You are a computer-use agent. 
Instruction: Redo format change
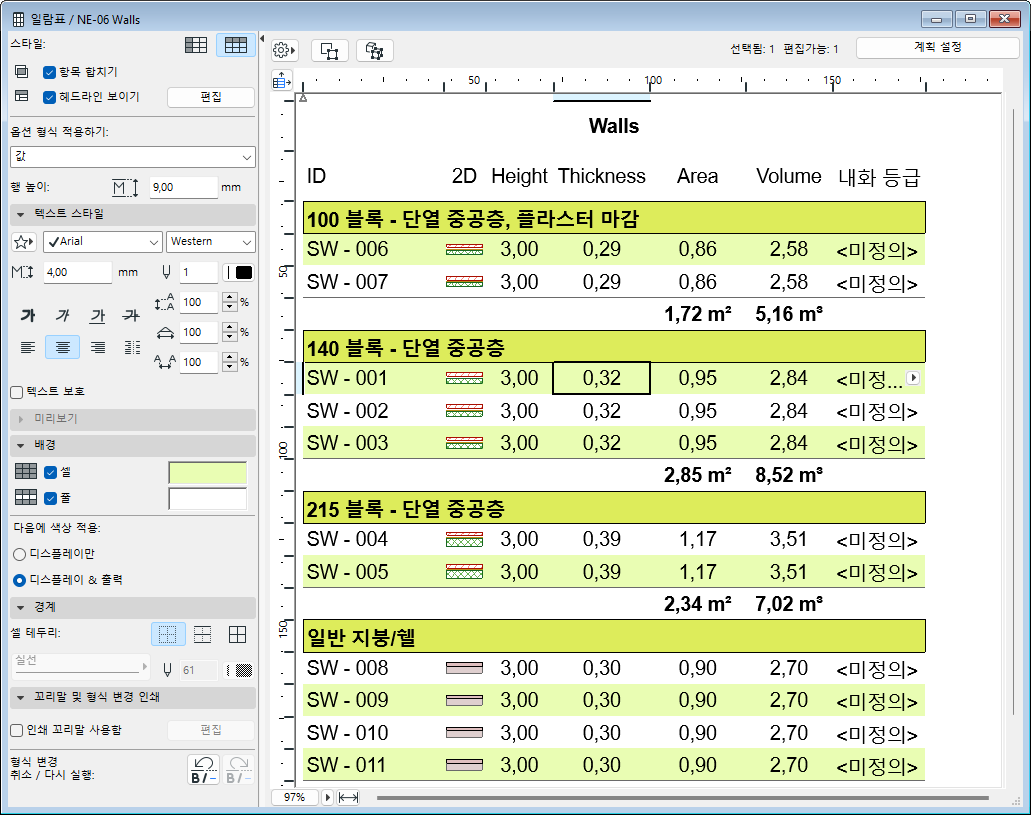coord(239,770)
